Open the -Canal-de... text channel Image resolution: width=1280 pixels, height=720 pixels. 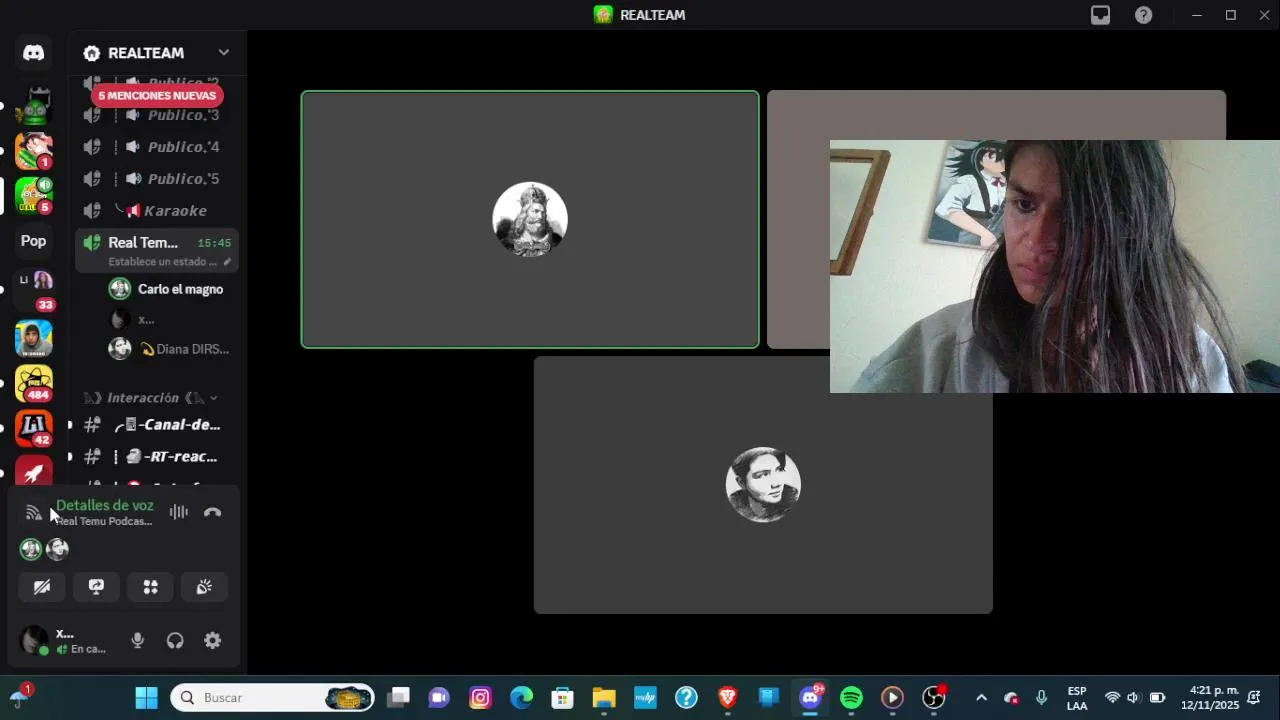[x=157, y=425]
